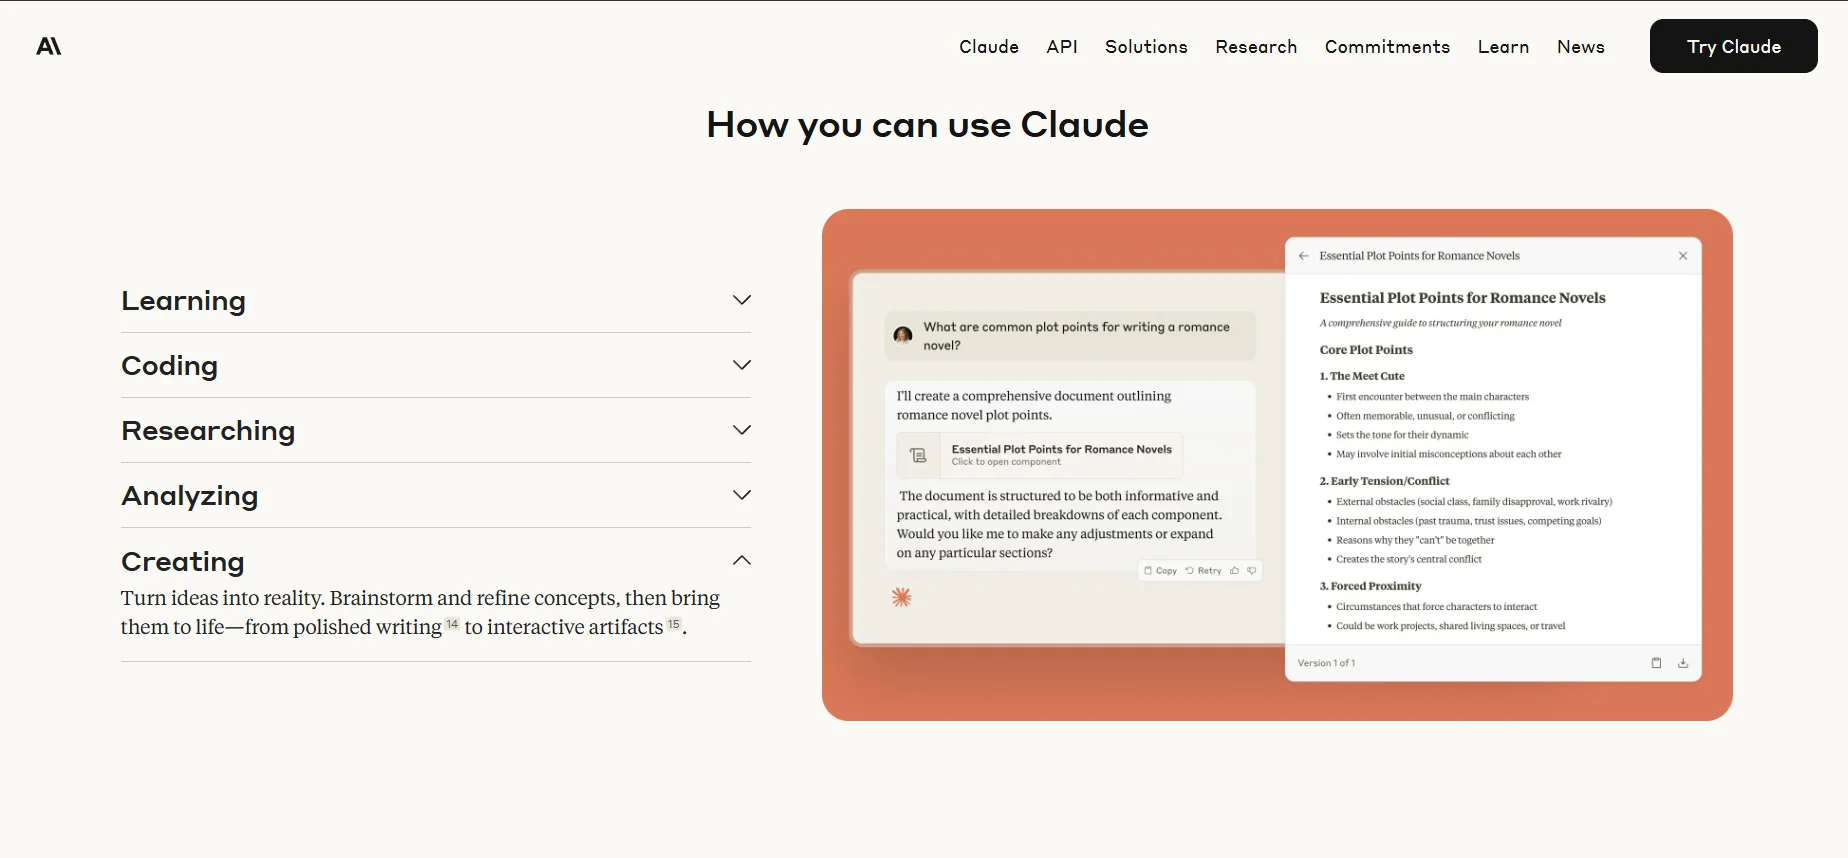The width and height of the screenshot is (1848, 858).
Task: Open the Claude nav menu
Action: coord(989,47)
